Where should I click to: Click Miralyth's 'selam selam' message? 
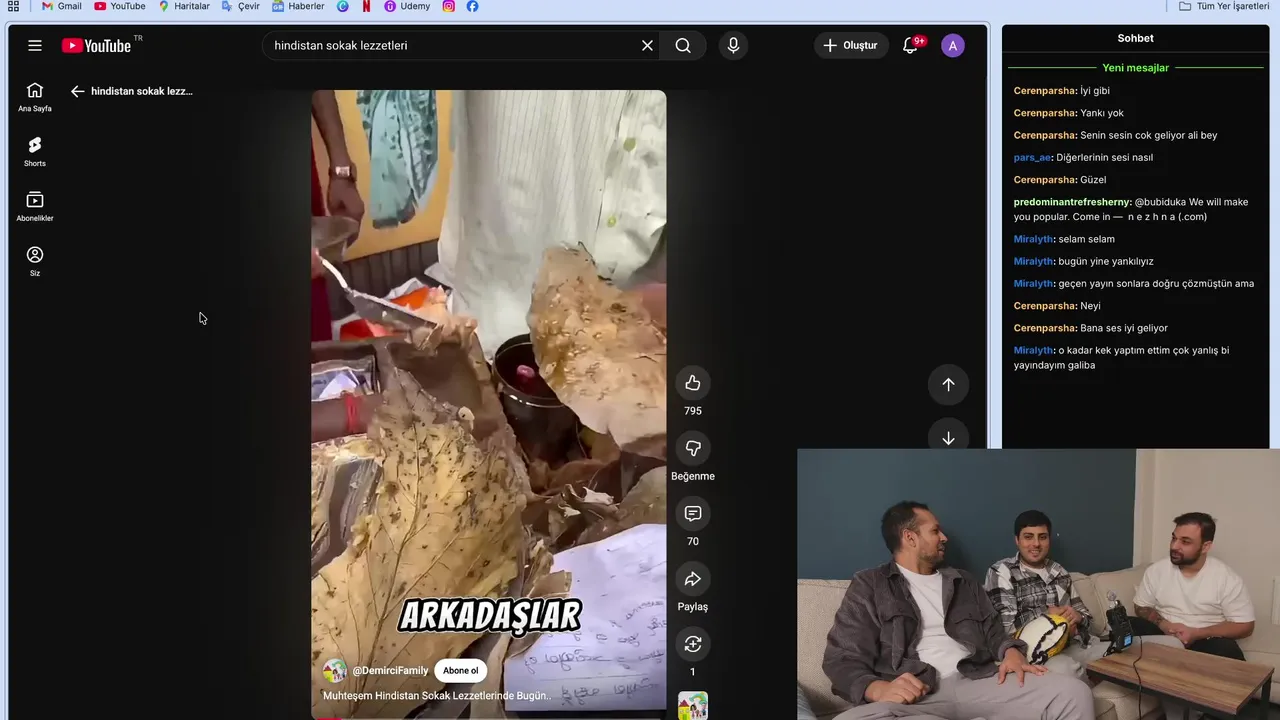1086,239
